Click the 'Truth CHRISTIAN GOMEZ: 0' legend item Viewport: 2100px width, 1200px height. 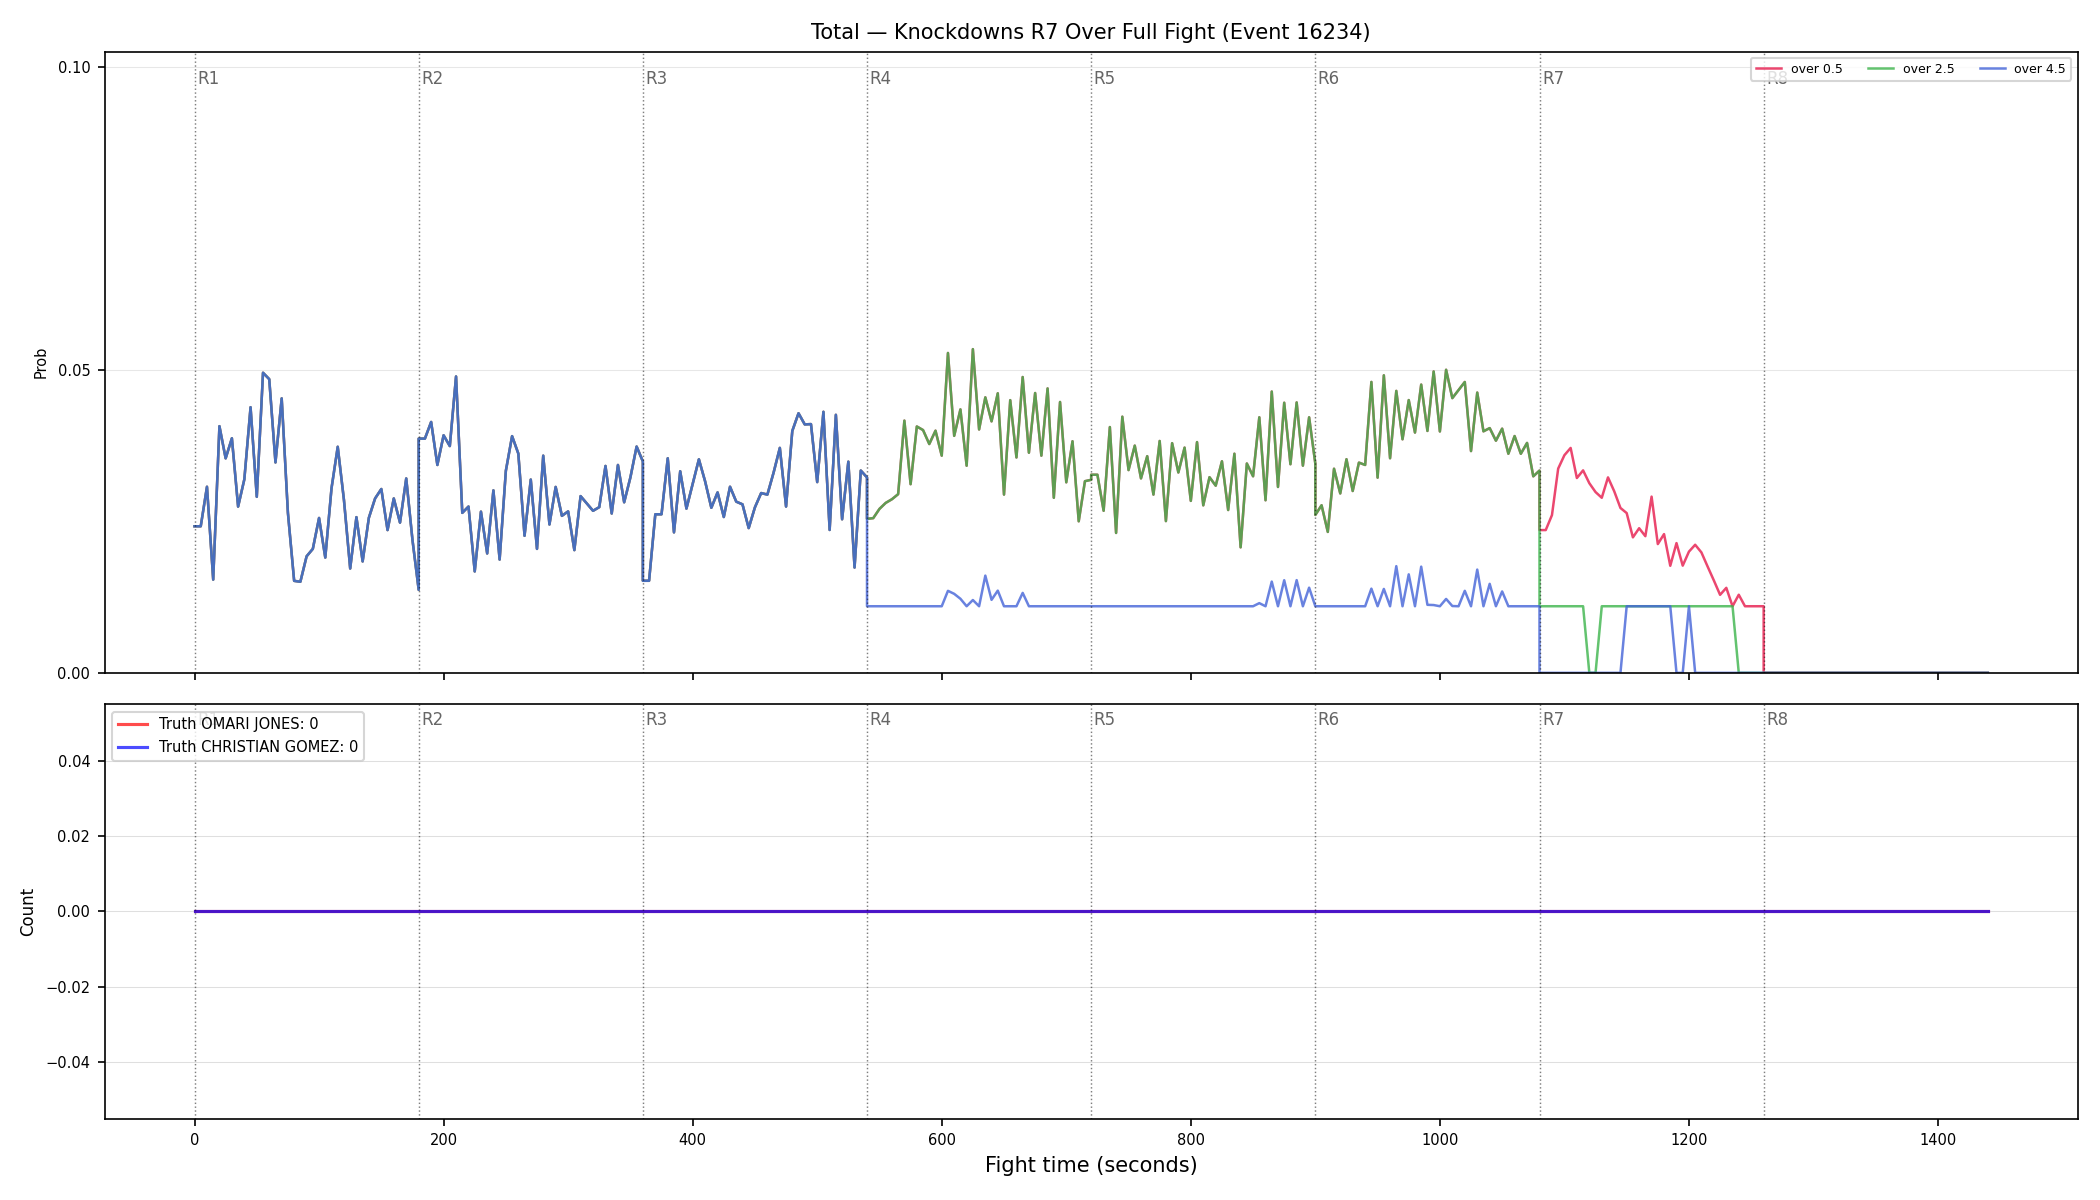pyautogui.click(x=237, y=747)
